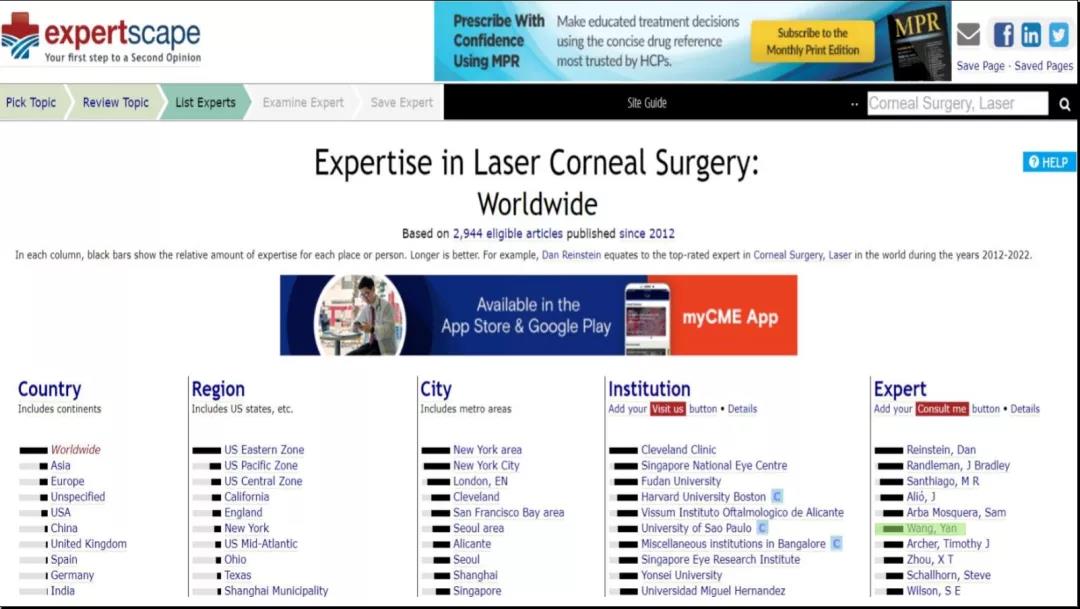Go to the Review Topic tab
Screen dimensions: 1080x609
[115, 102]
